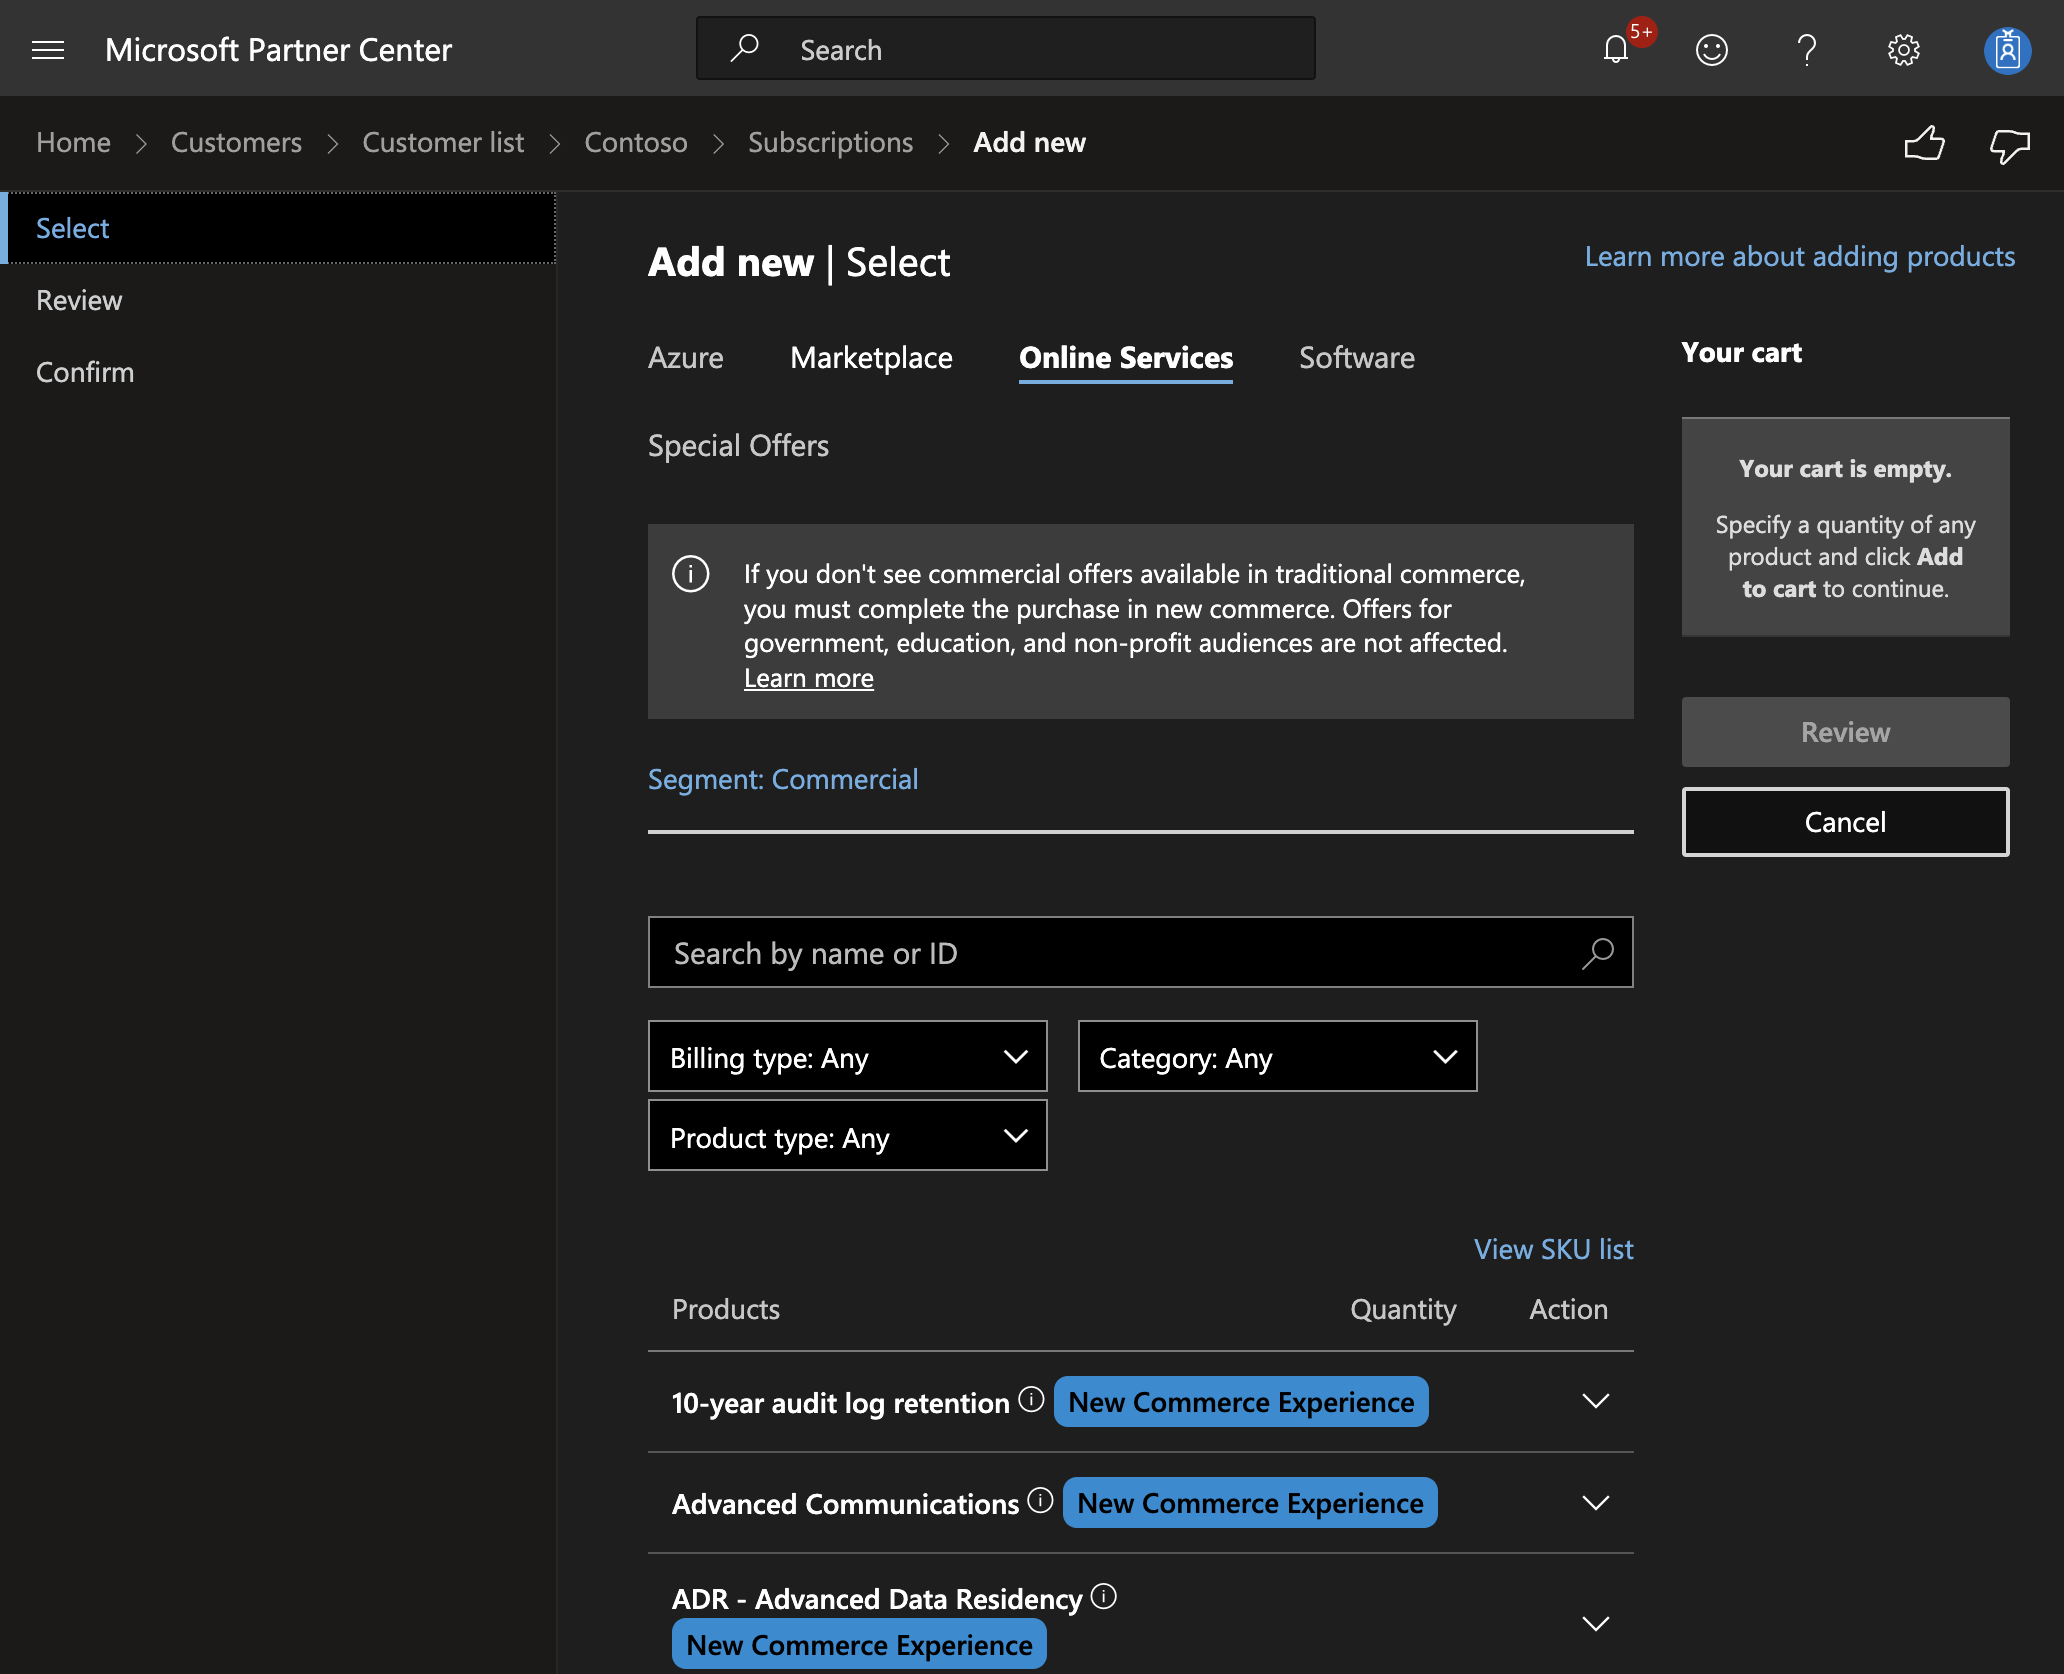2064x1674 pixels.
Task: Open the Category dropdown
Action: pos(1277,1056)
